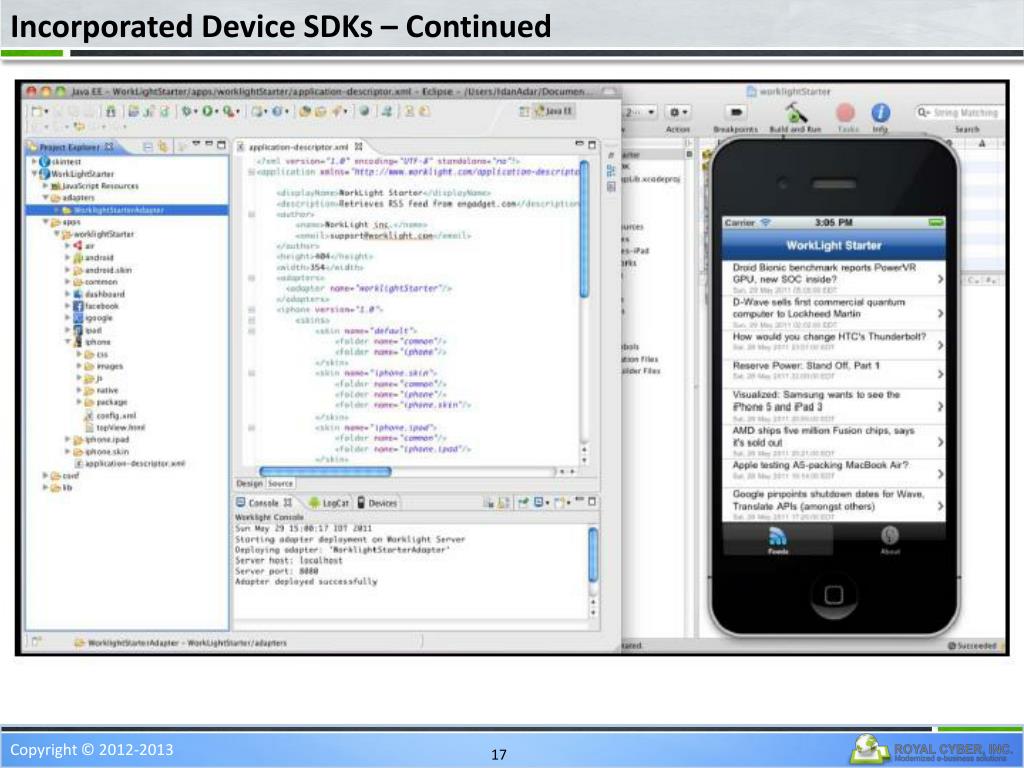Screen dimensions: 1024x768
Task: Click the Run (green play) toolbar icon
Action: [208, 112]
